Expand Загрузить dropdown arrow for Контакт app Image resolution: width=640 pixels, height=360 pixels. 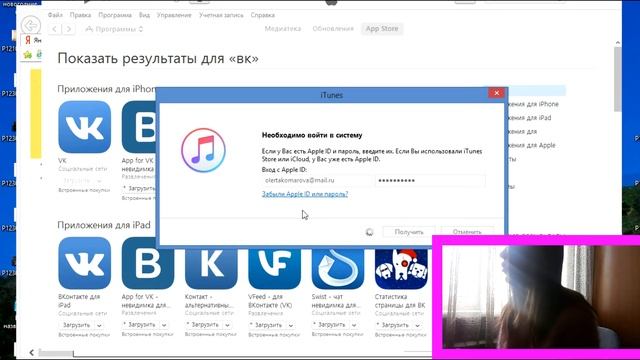(227, 325)
